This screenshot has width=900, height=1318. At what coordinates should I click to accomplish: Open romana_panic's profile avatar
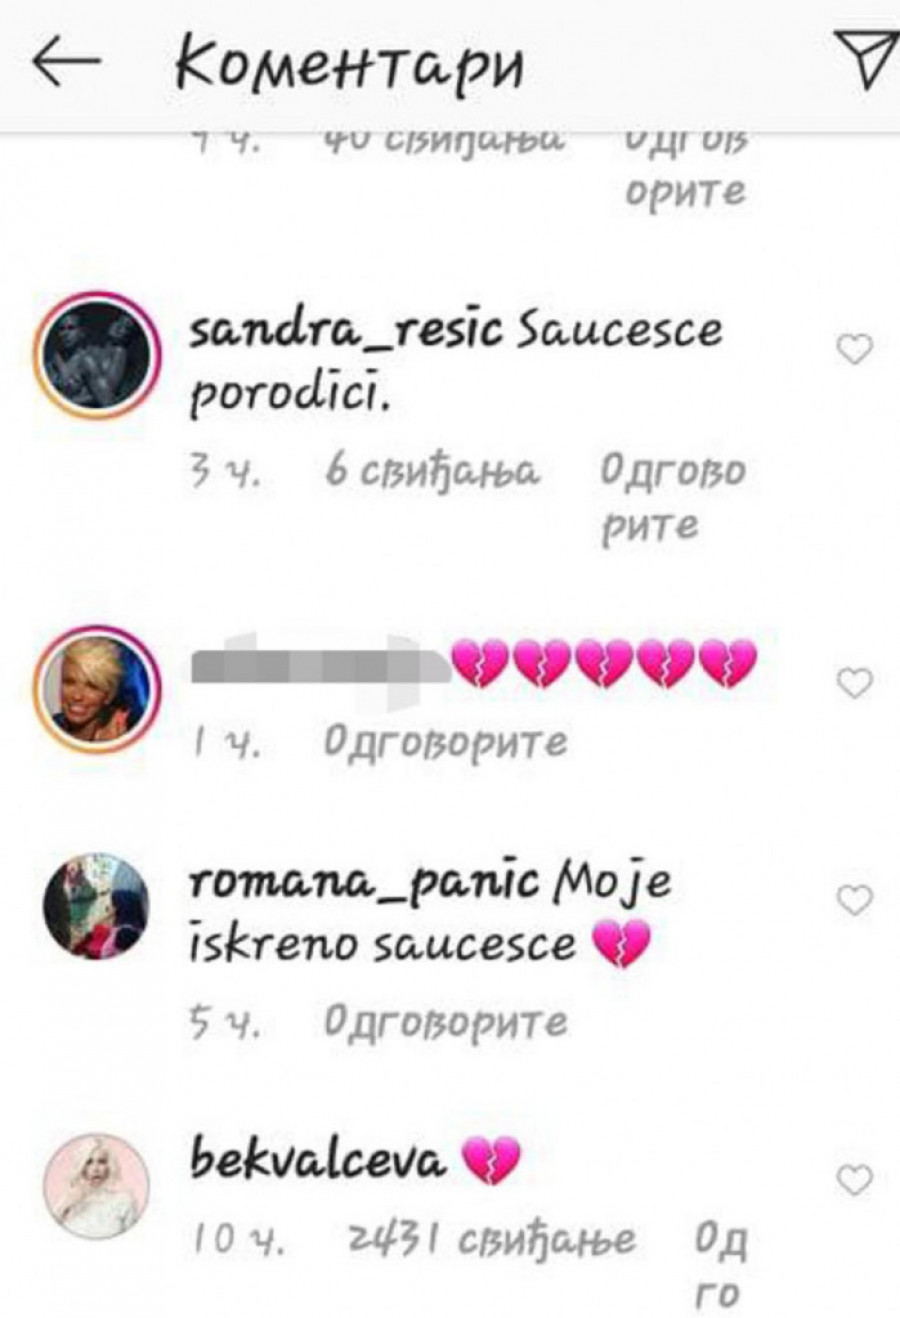coord(96,906)
